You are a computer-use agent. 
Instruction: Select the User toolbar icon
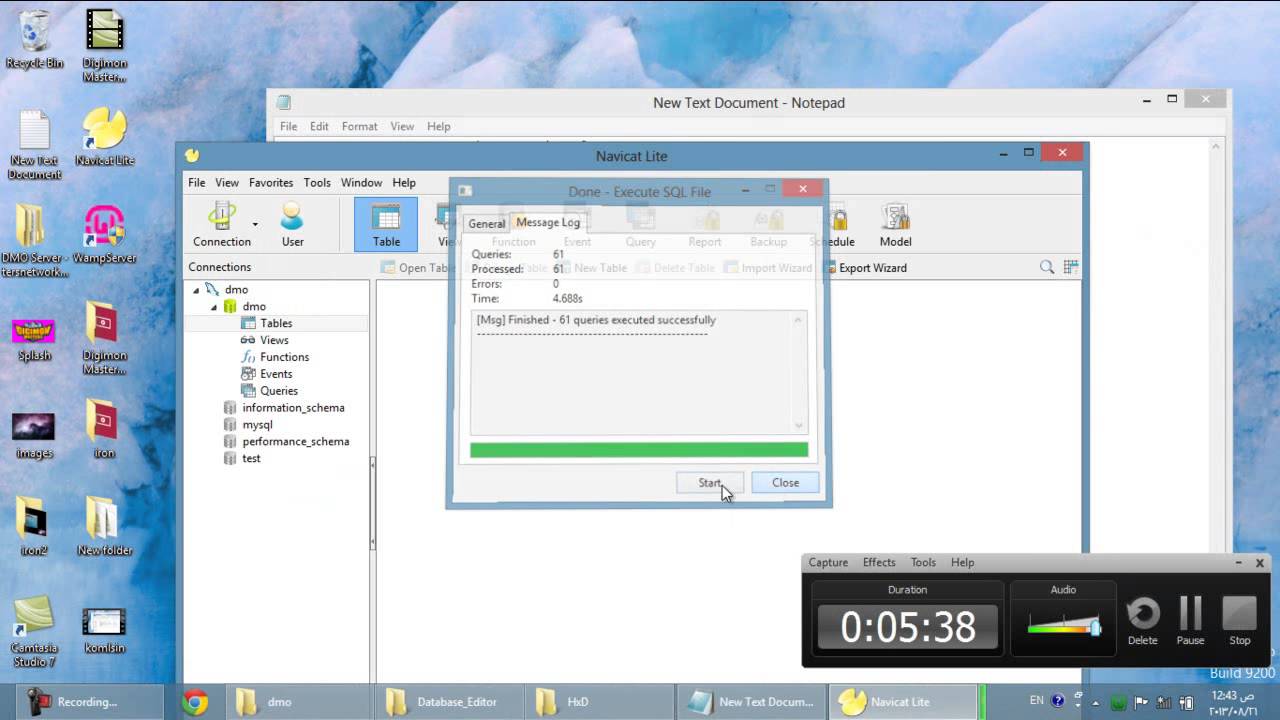coord(292,224)
